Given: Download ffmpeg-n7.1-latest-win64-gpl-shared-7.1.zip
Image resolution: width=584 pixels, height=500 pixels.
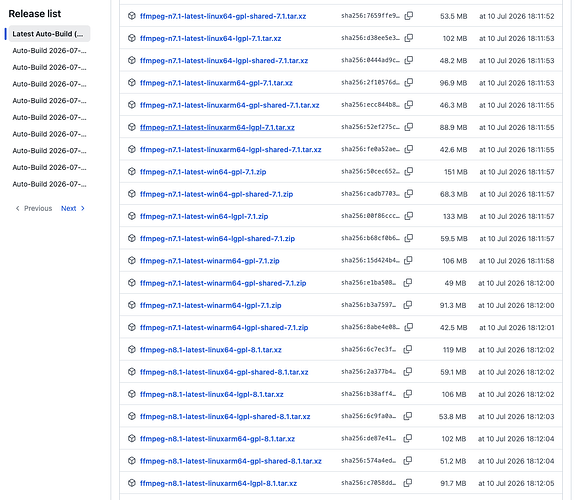Looking at the screenshot, I should pyautogui.click(x=216, y=194).
